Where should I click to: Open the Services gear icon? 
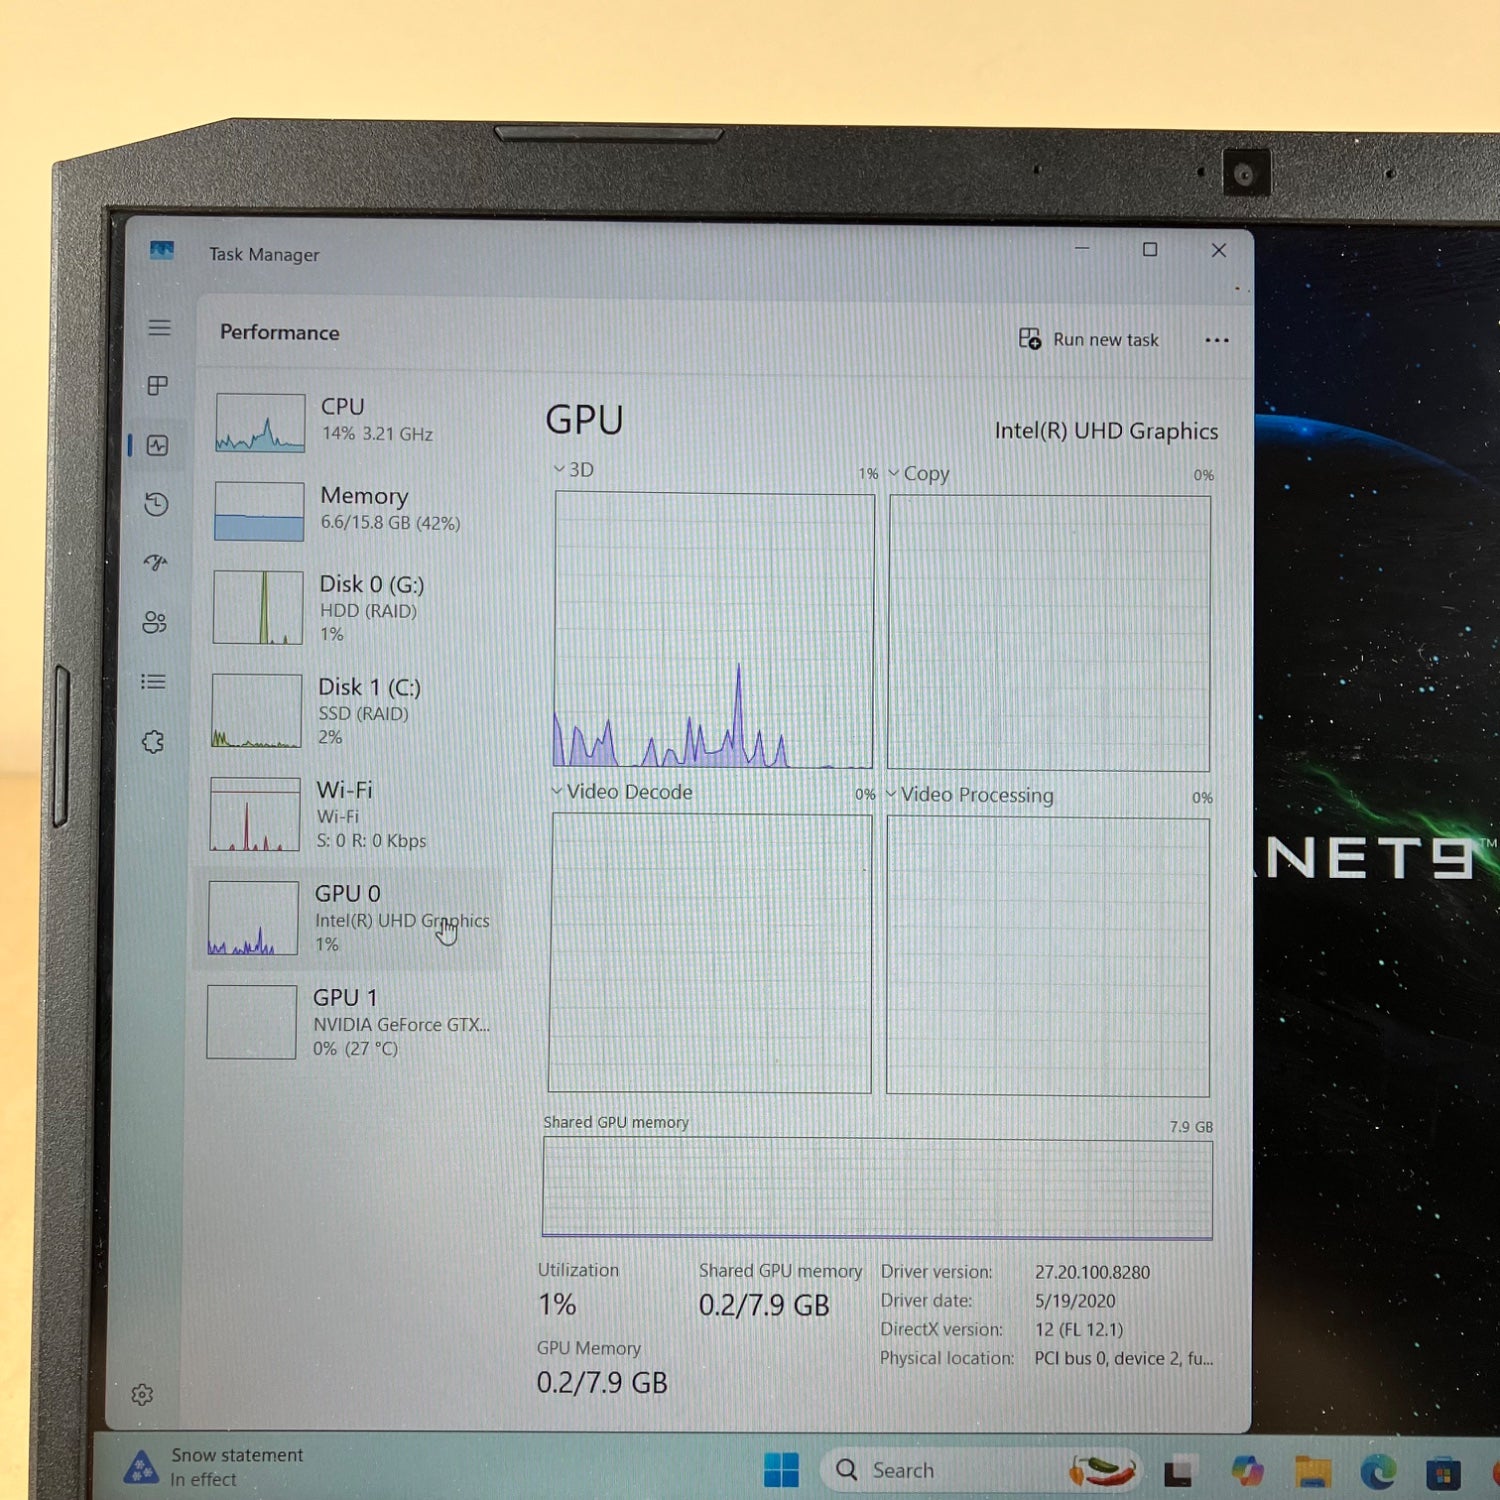pyautogui.click(x=153, y=741)
